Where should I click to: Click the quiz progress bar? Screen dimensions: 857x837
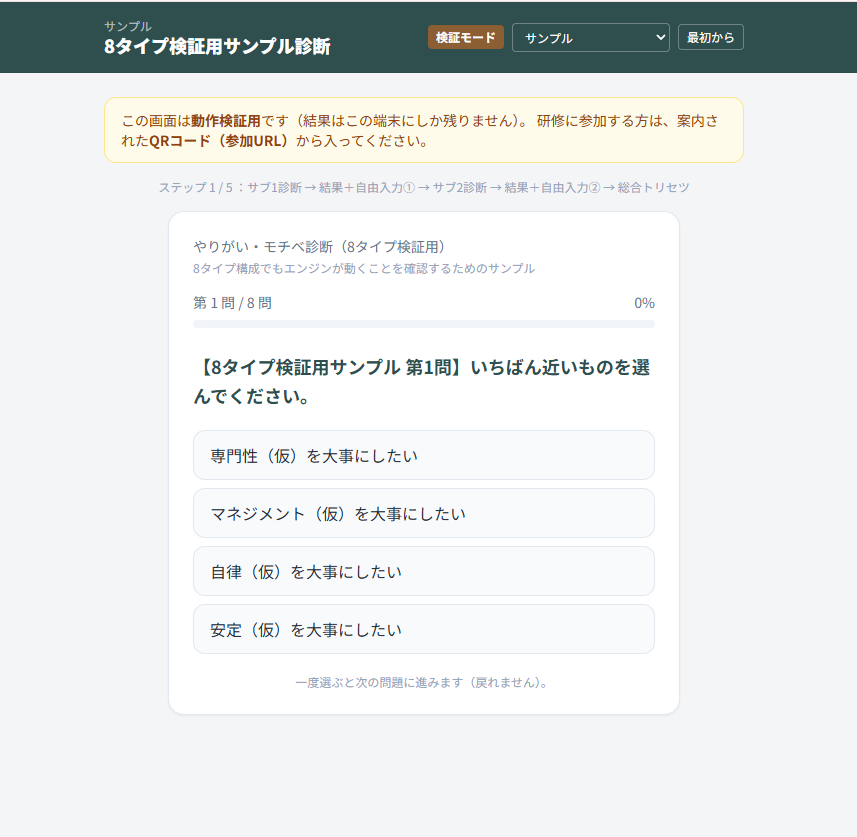click(x=424, y=324)
